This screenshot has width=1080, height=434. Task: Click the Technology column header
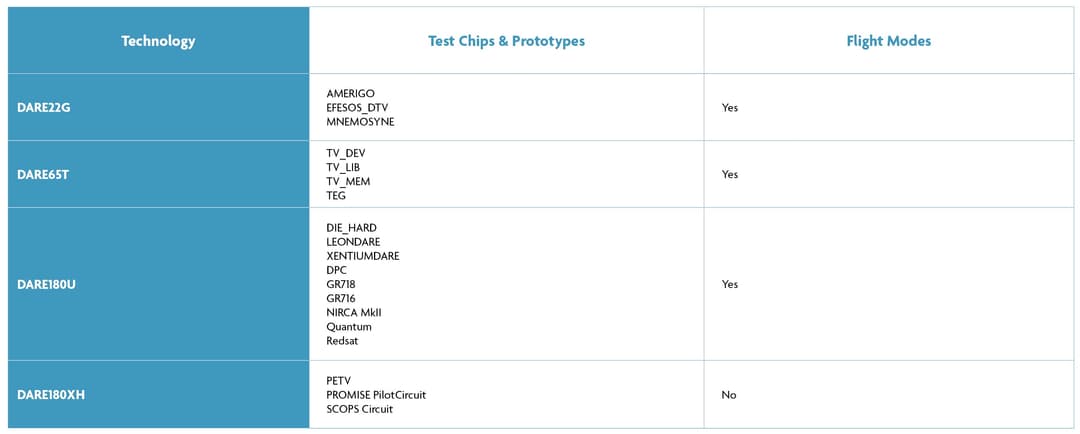(158, 41)
